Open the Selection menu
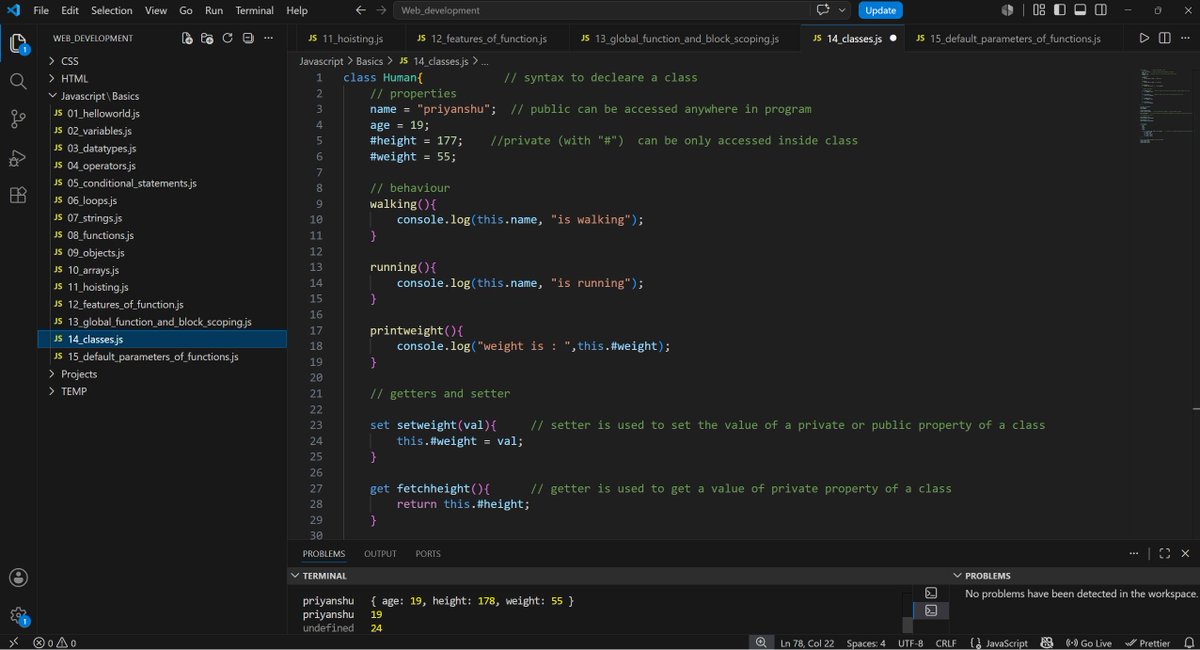 pos(111,10)
